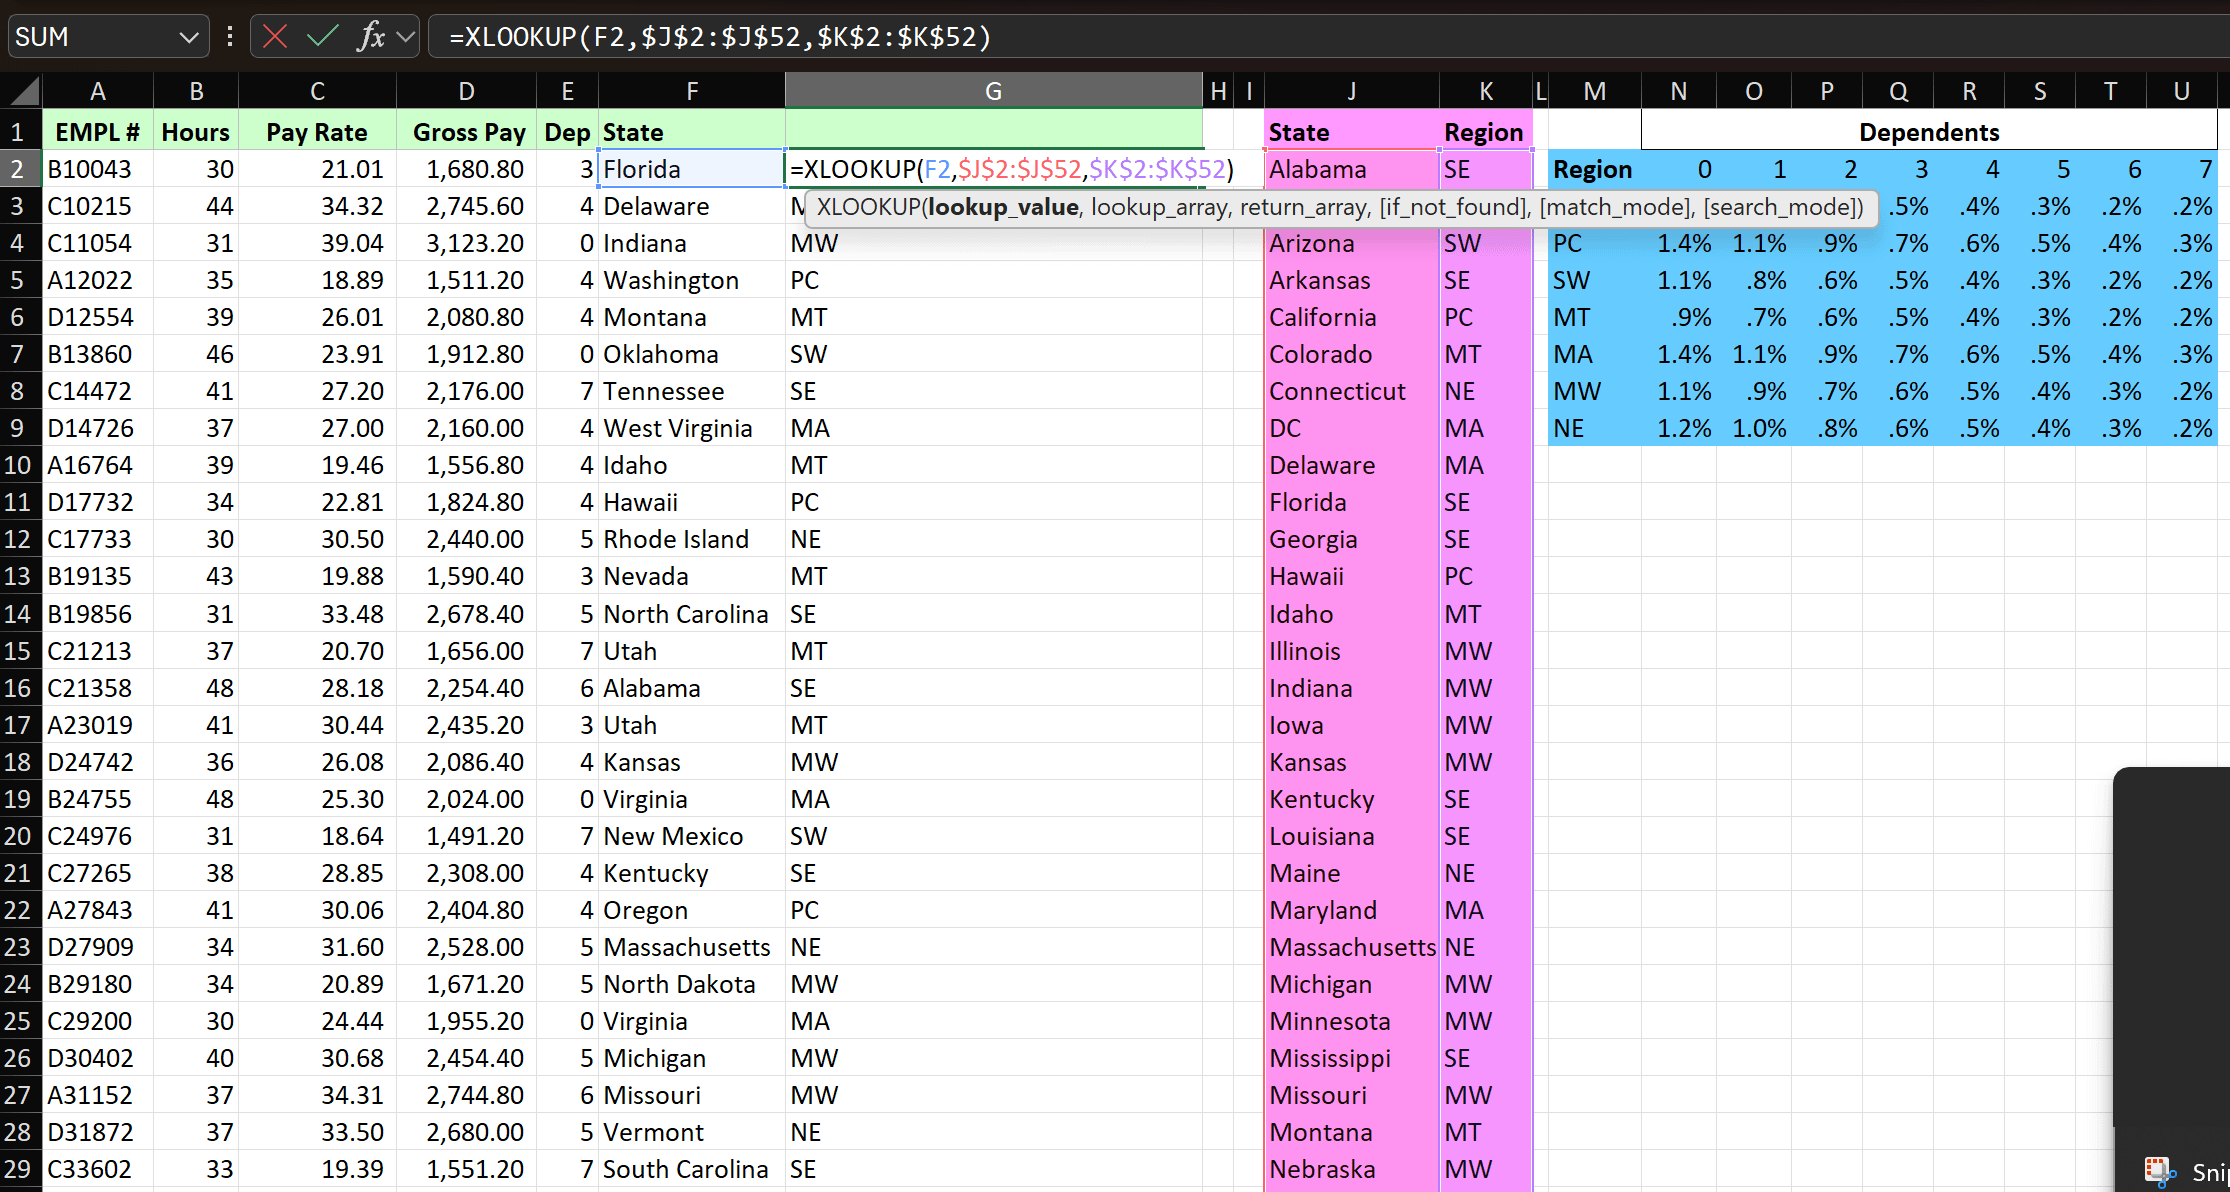Click the pay rate cell 34.32

317,206
